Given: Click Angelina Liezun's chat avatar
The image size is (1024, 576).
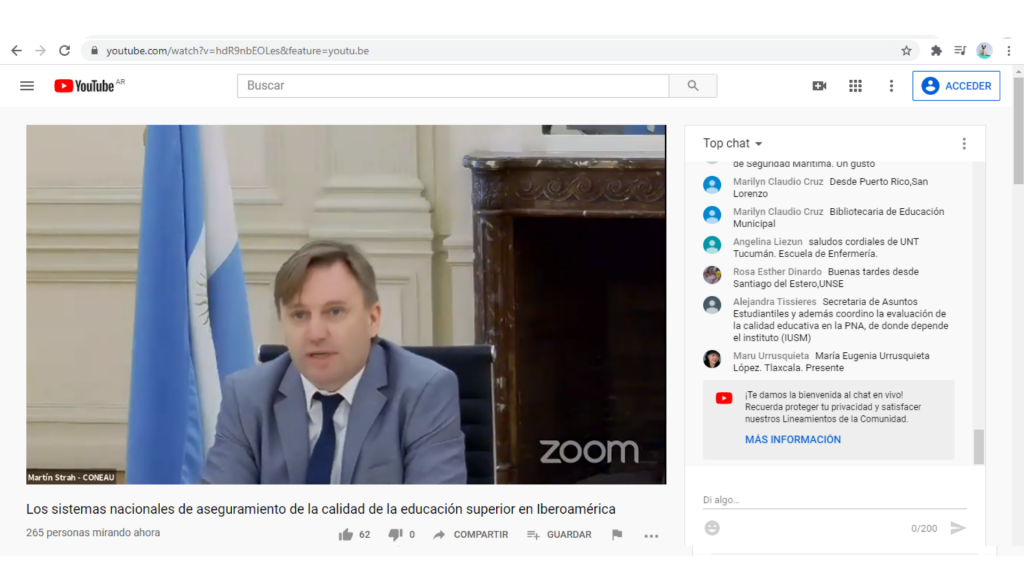Looking at the screenshot, I should [712, 245].
